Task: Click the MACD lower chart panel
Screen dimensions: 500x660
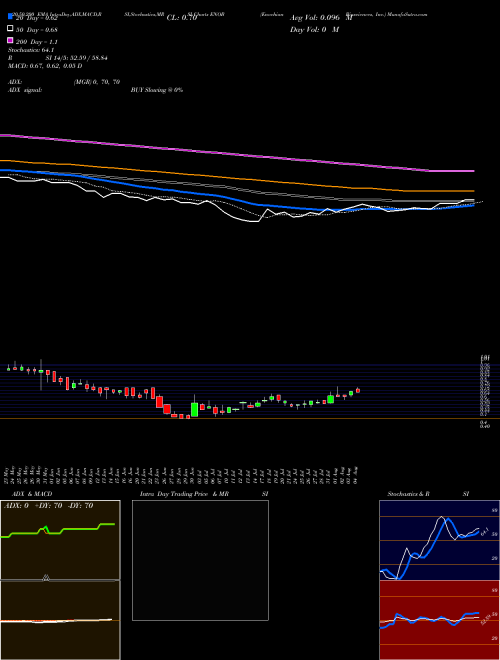Action: pyautogui.click(x=60, y=620)
